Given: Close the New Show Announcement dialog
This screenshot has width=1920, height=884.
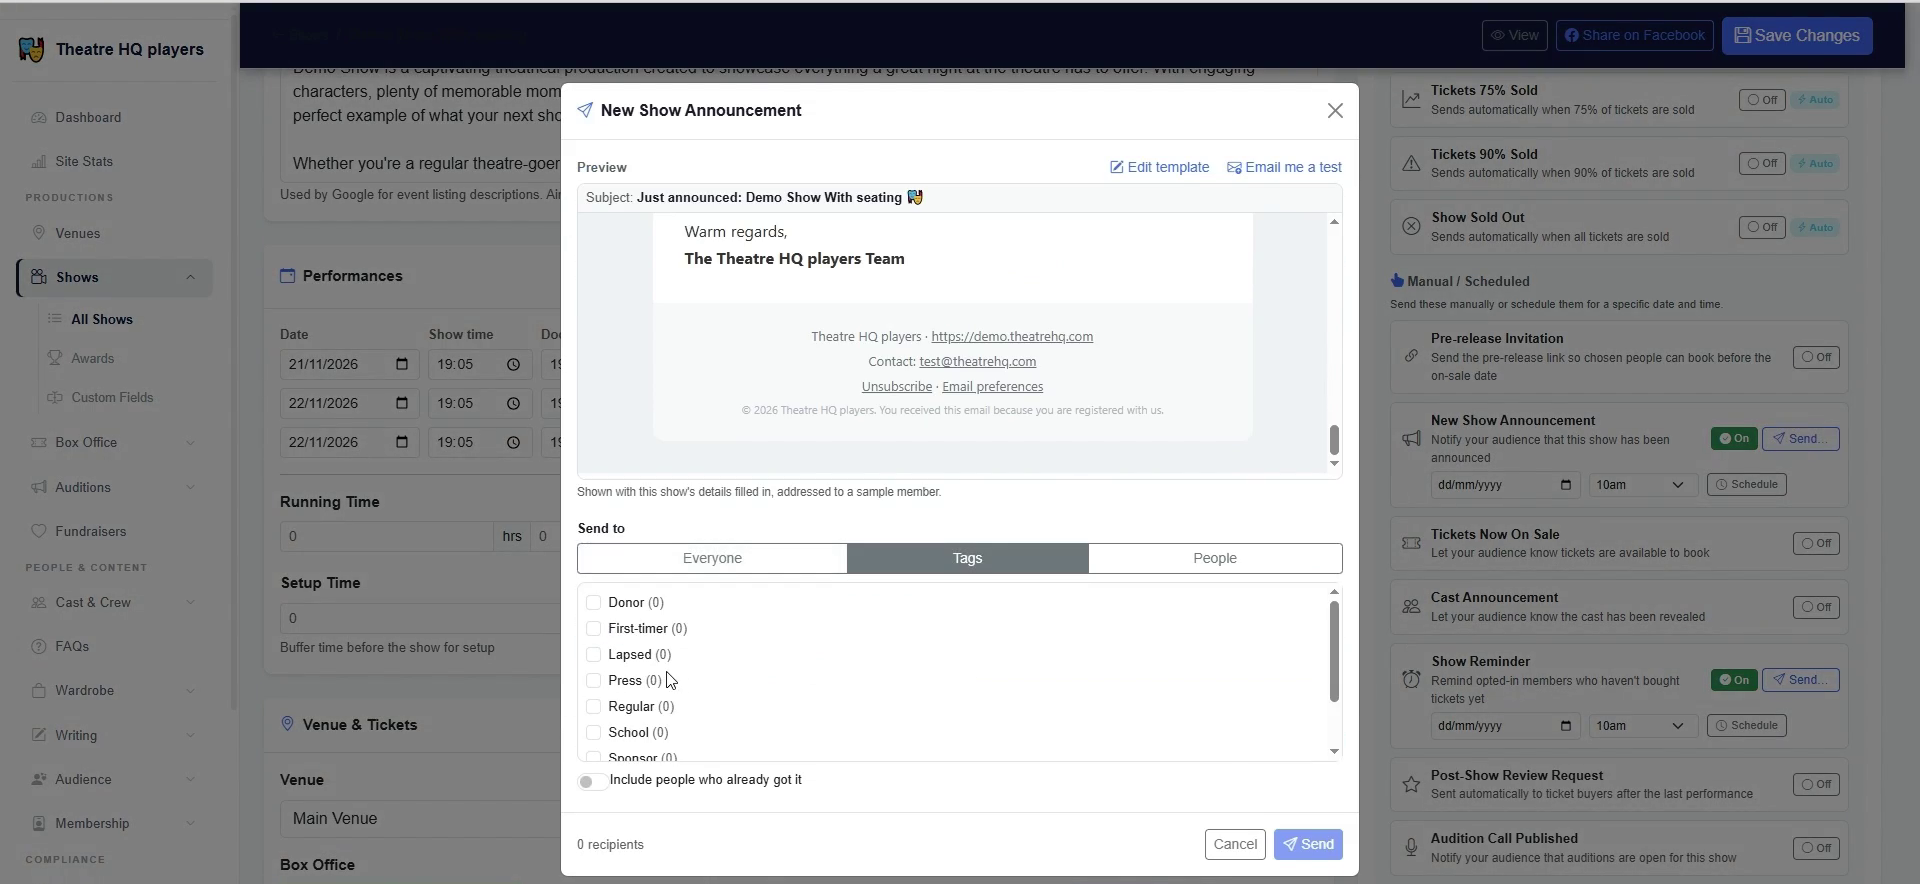Looking at the screenshot, I should pos(1335,111).
